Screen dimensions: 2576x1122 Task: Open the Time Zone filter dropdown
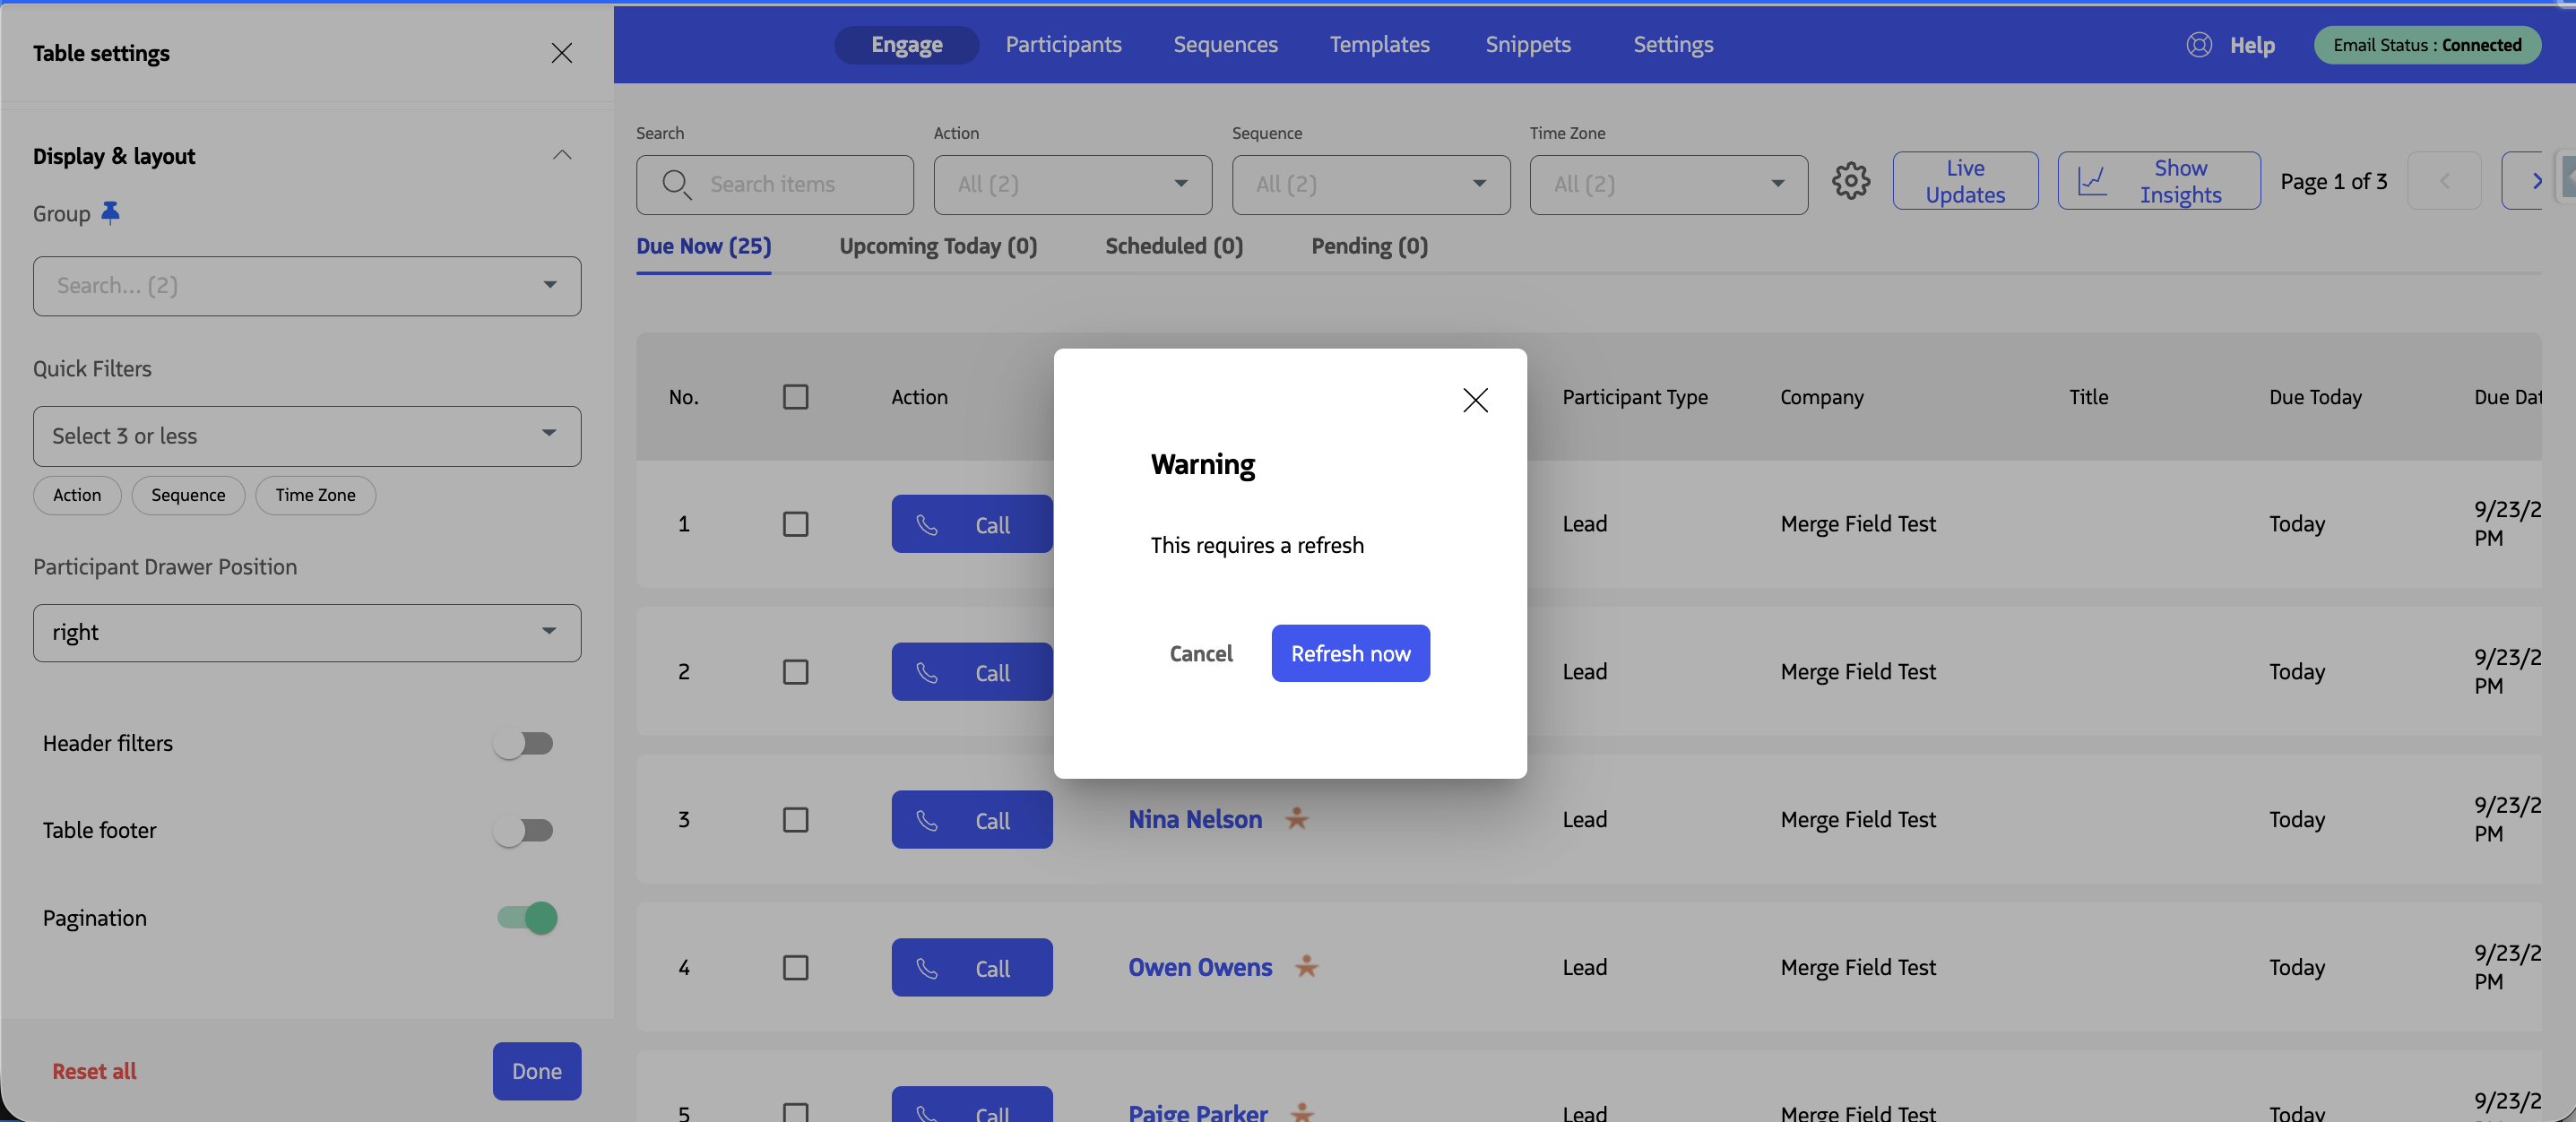1669,185
